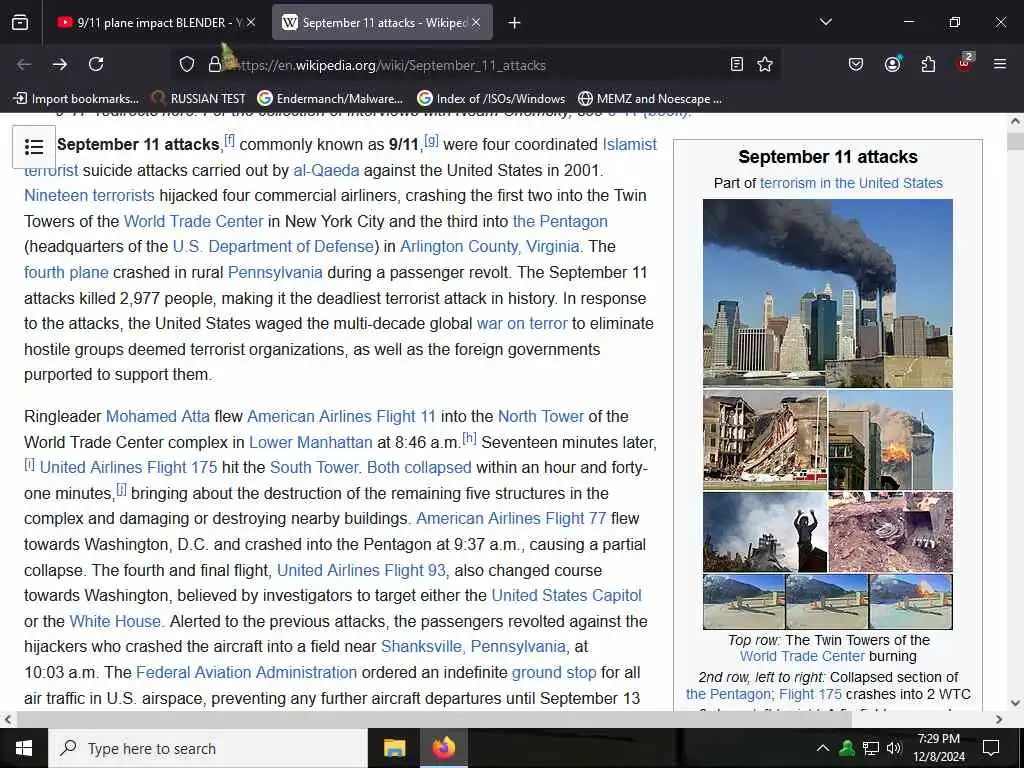1024x768 pixels.
Task: Open United Airlines Flight 175 link
Action: 128,468
